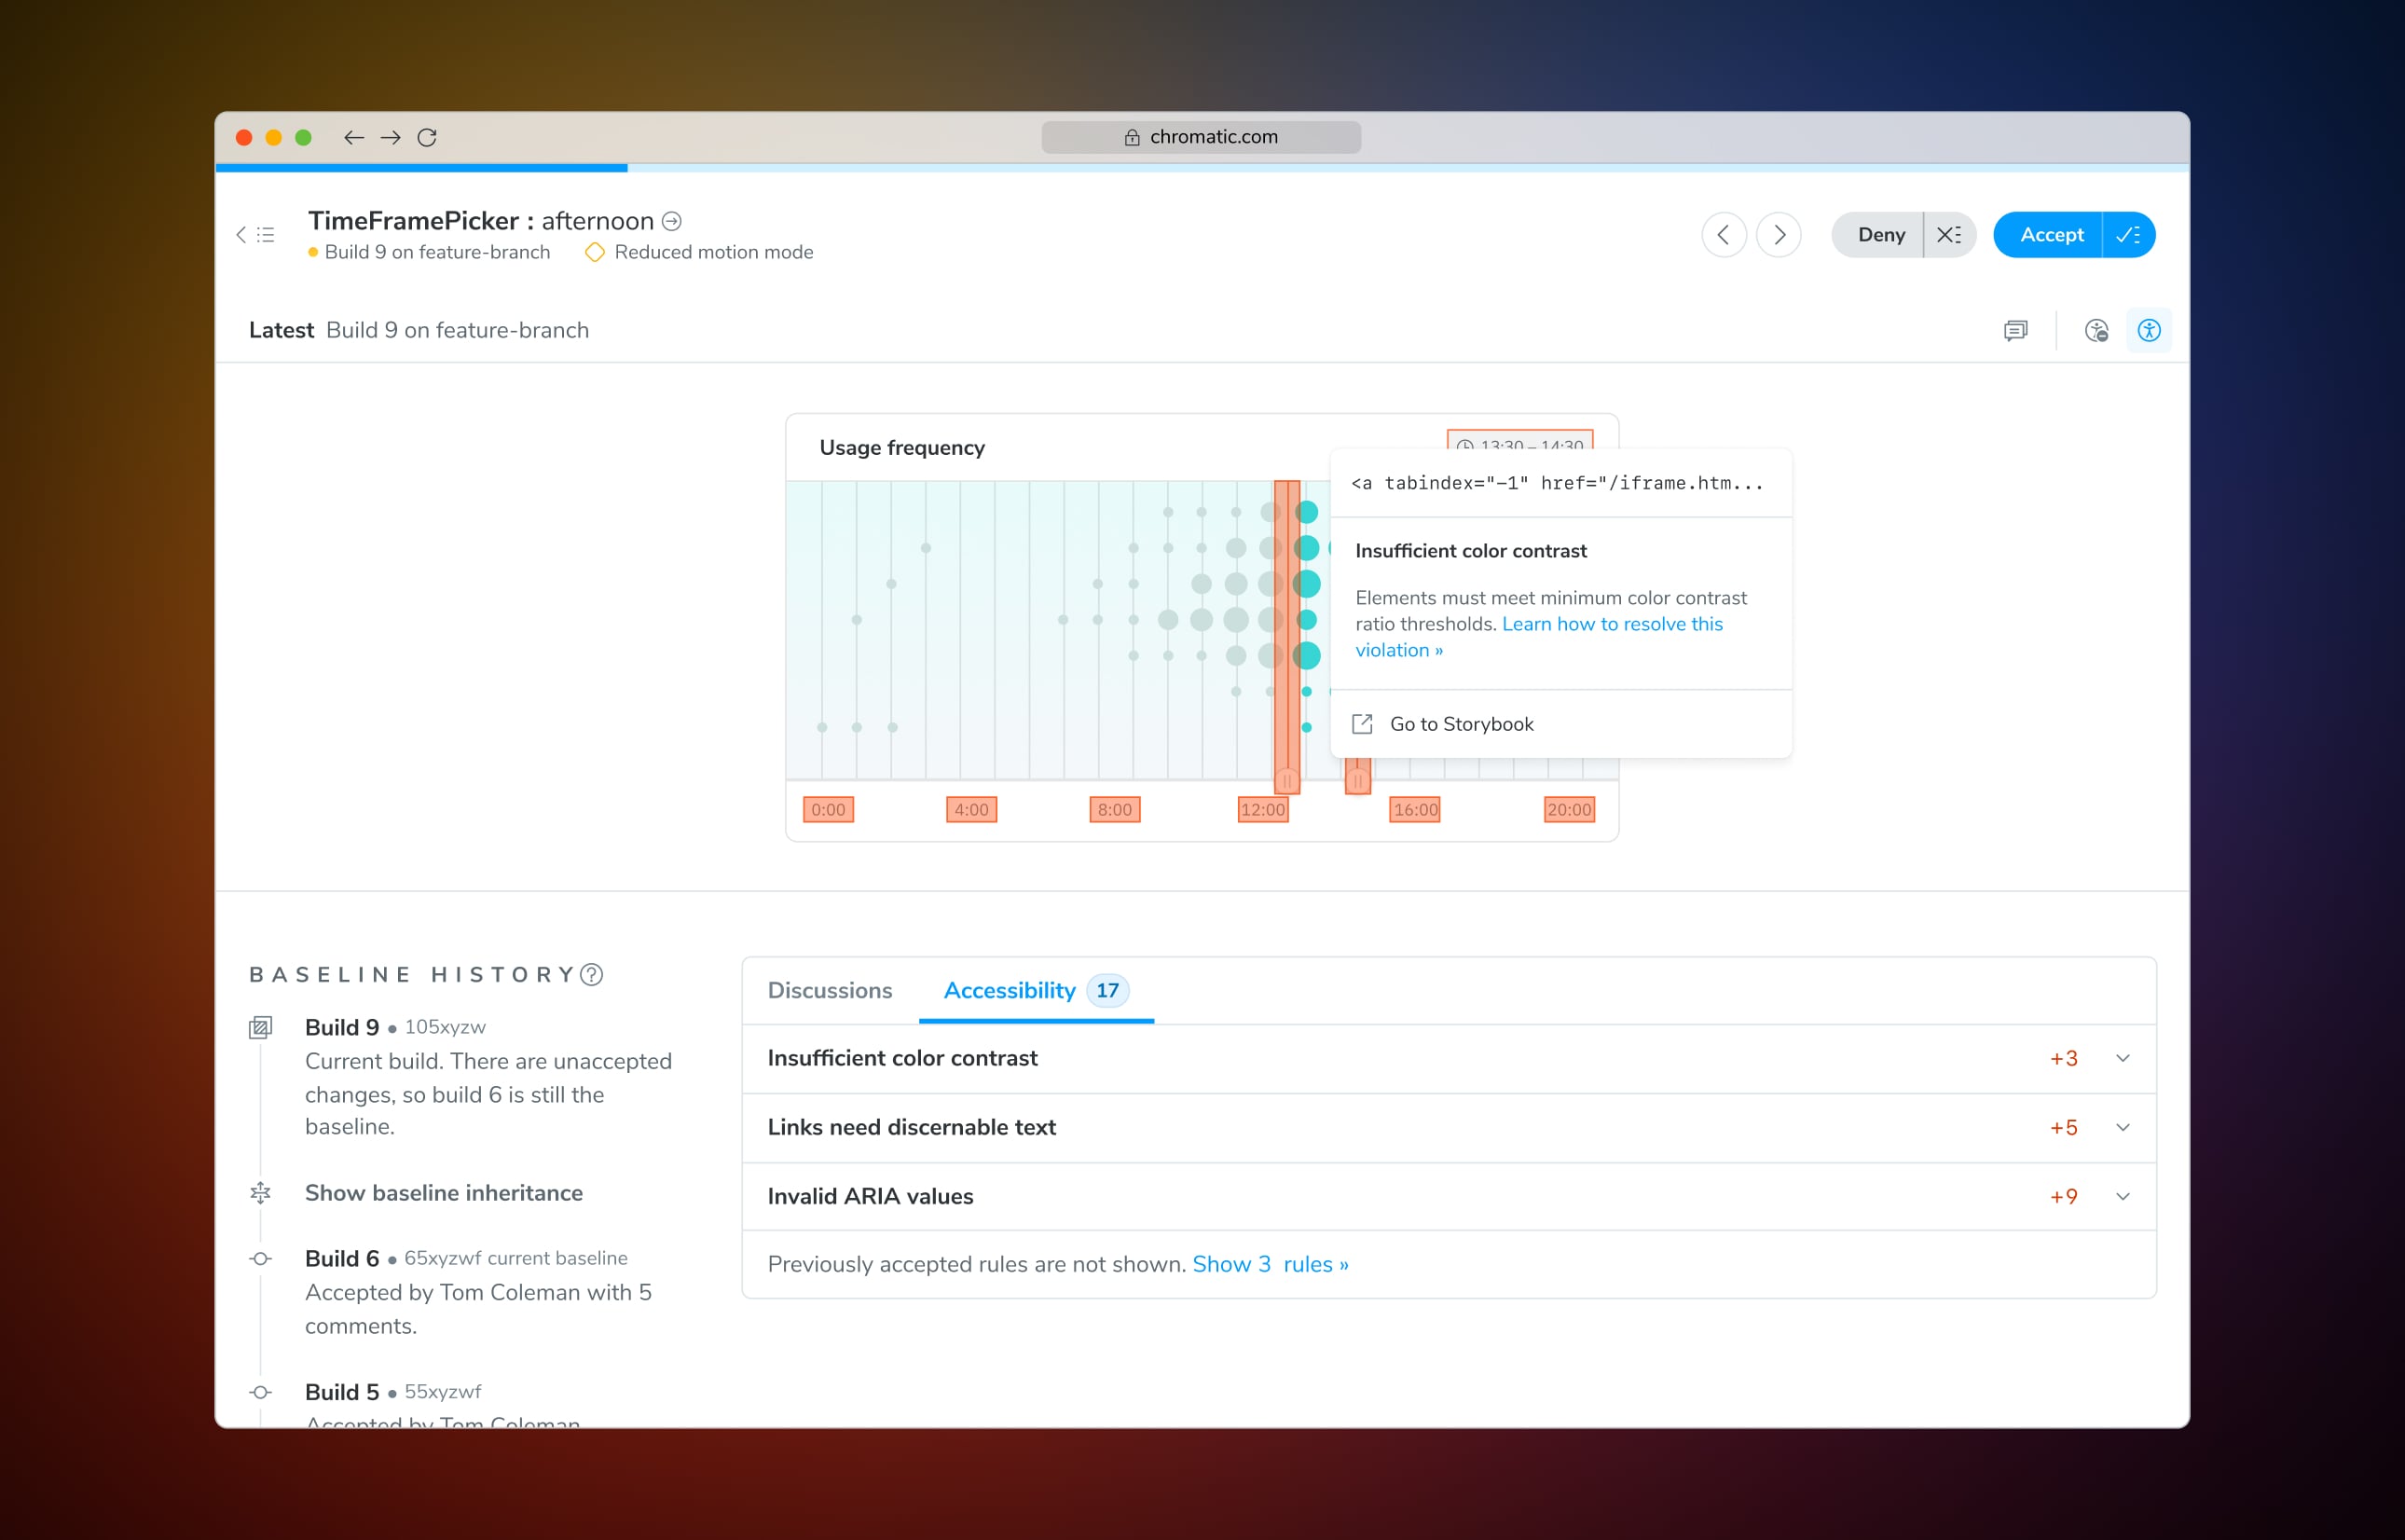
Task: Expand Links need discernable text row
Action: coord(2122,1127)
